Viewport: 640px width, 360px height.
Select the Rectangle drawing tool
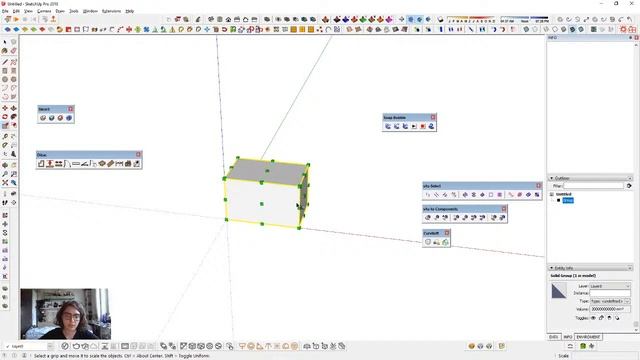click(x=5, y=71)
